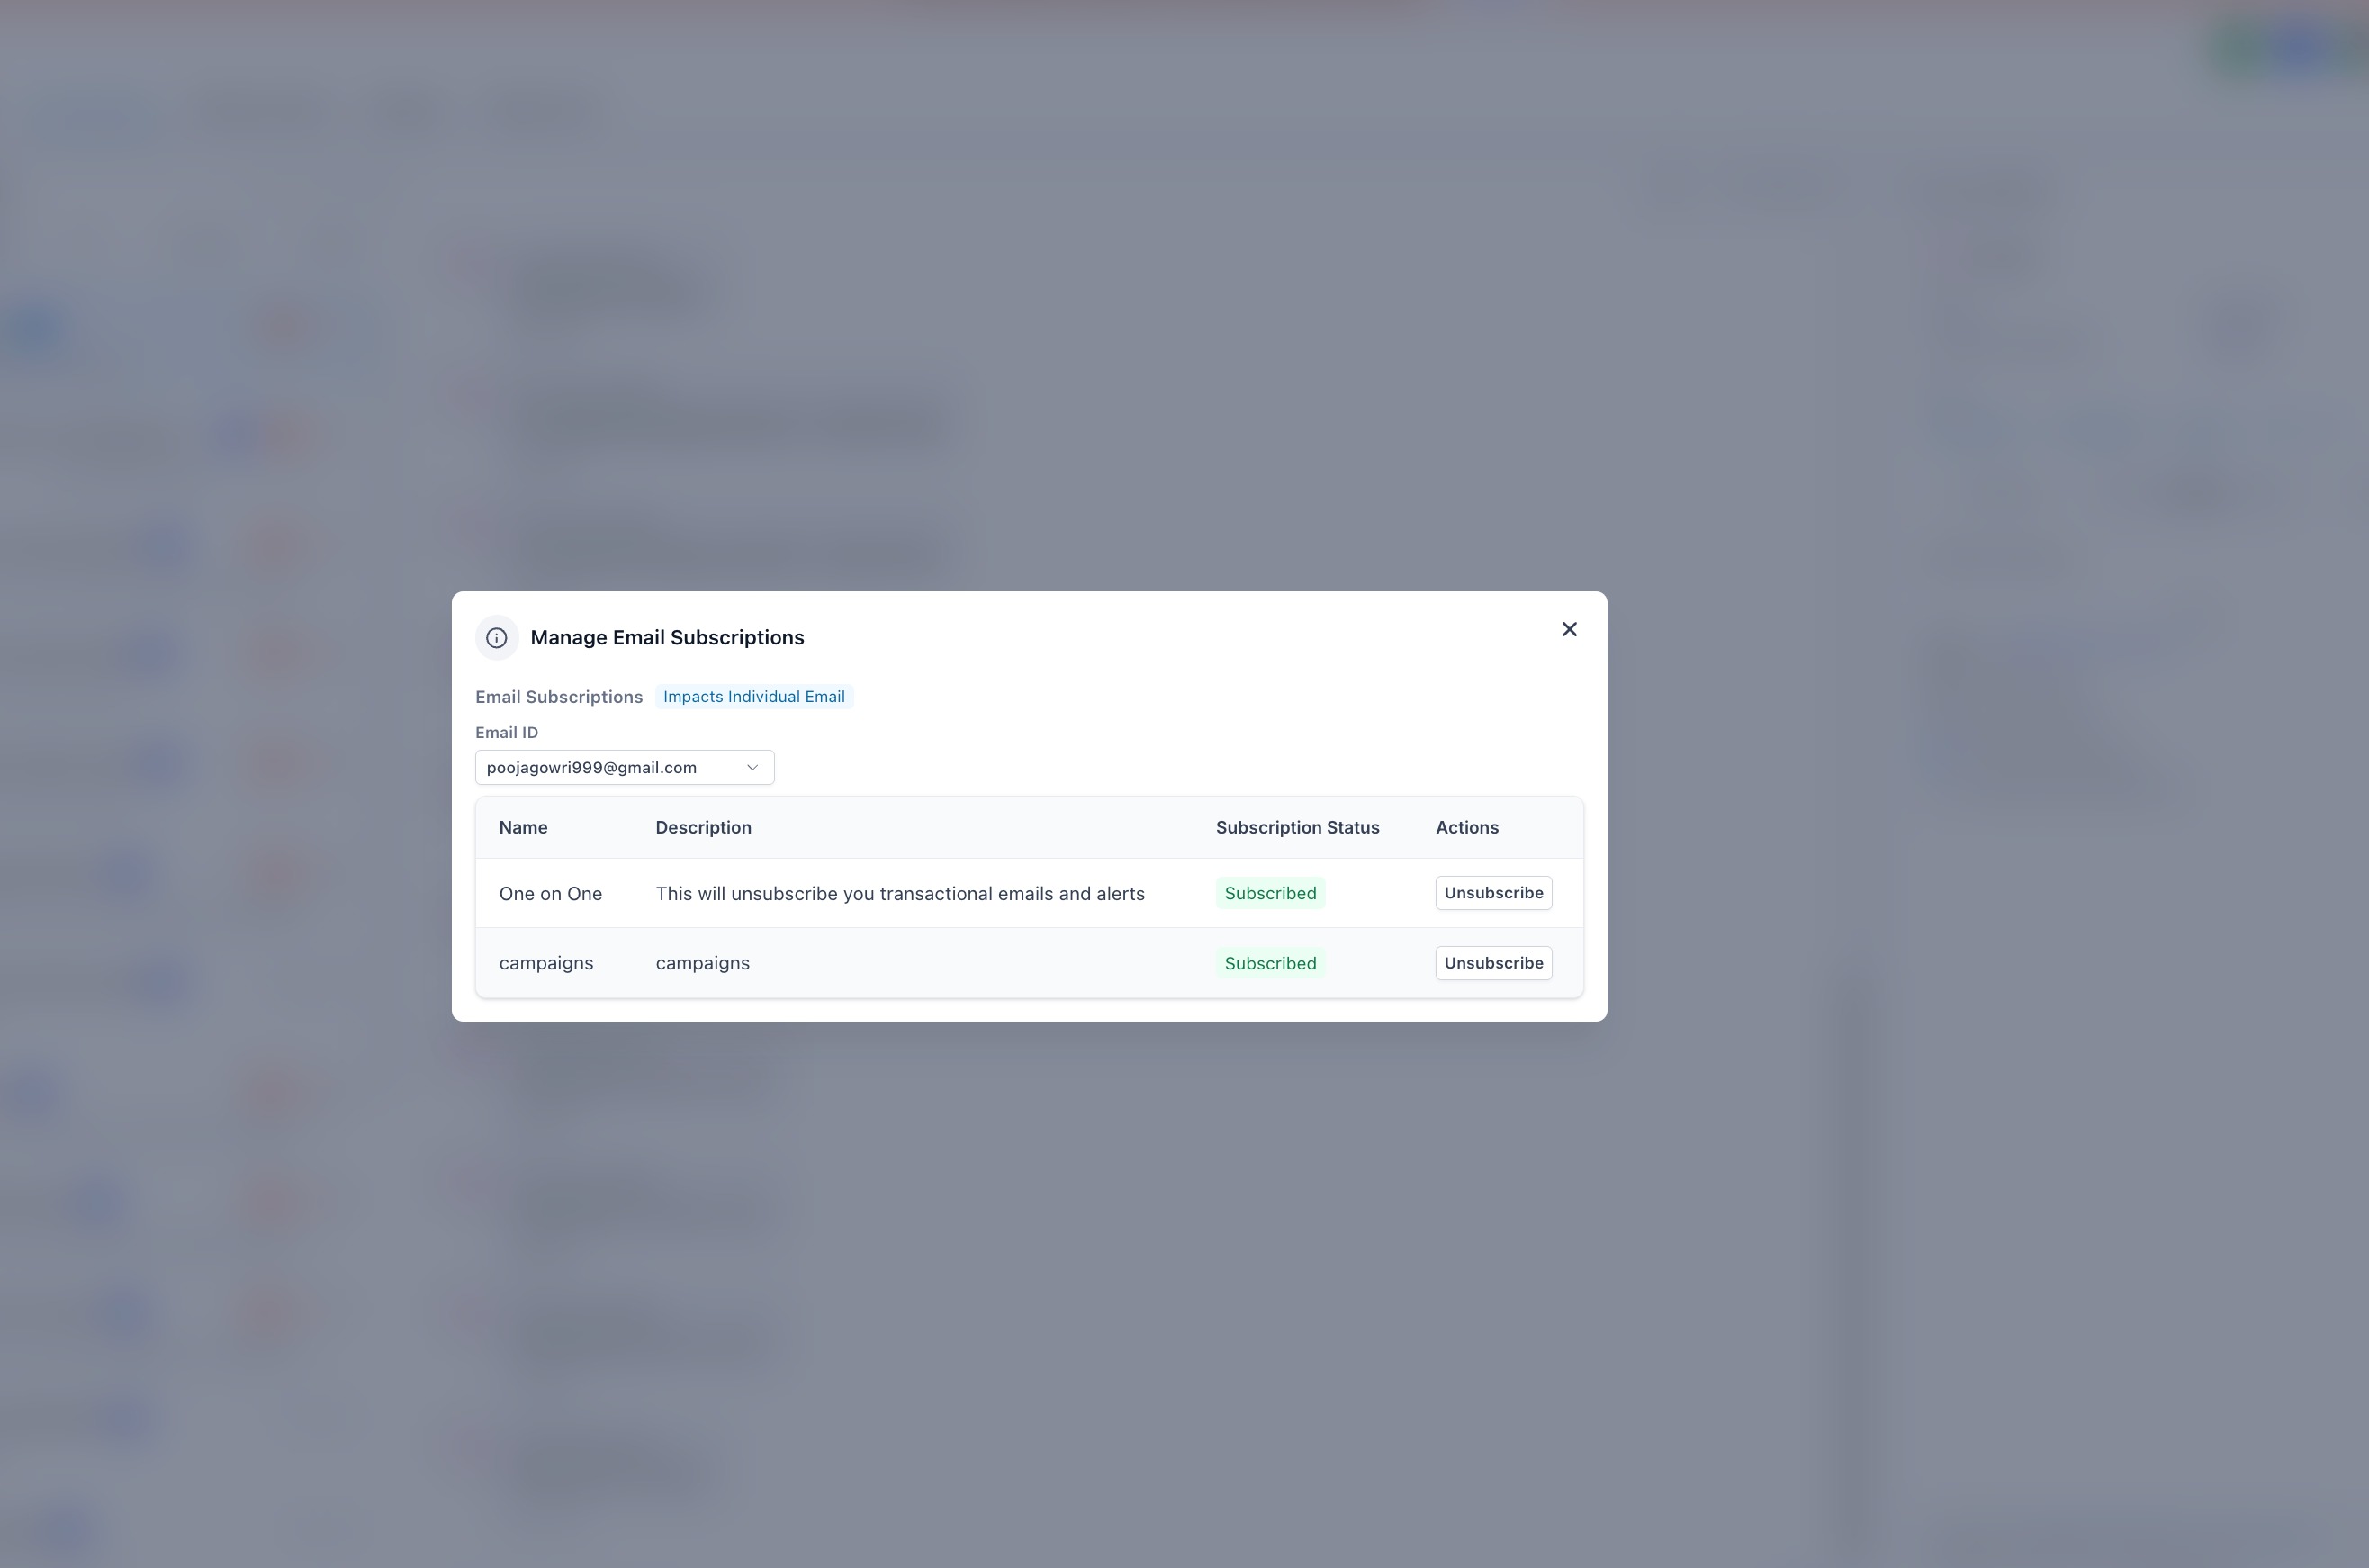The height and width of the screenshot is (1568, 2369).
Task: Click the Email ID field label
Action: click(506, 733)
